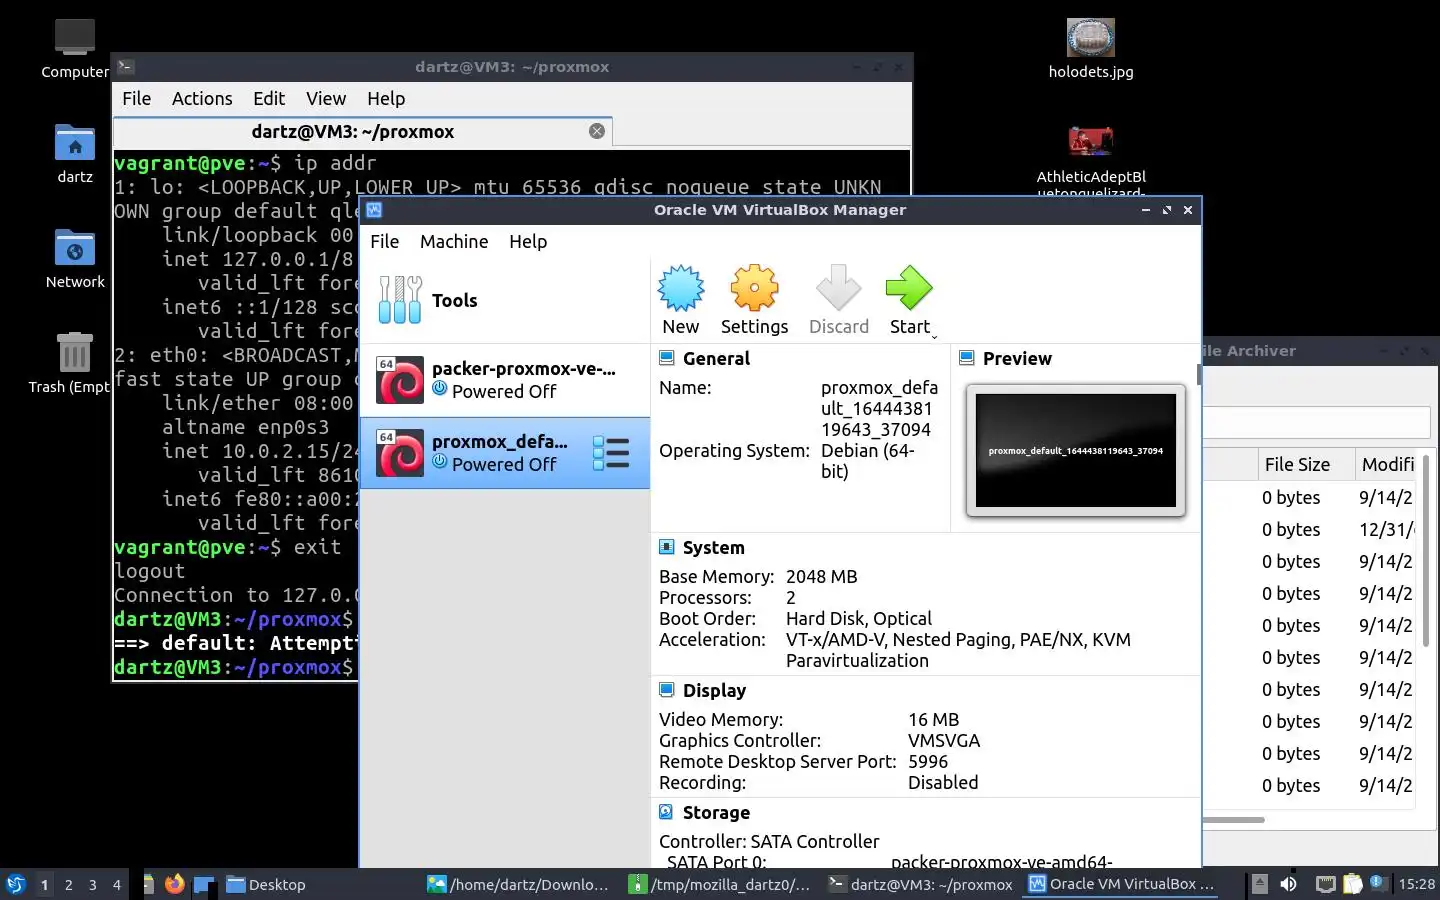Screen dimensions: 1440x900
Task: Click the New machine icon in VirtualBox
Action: point(681,289)
